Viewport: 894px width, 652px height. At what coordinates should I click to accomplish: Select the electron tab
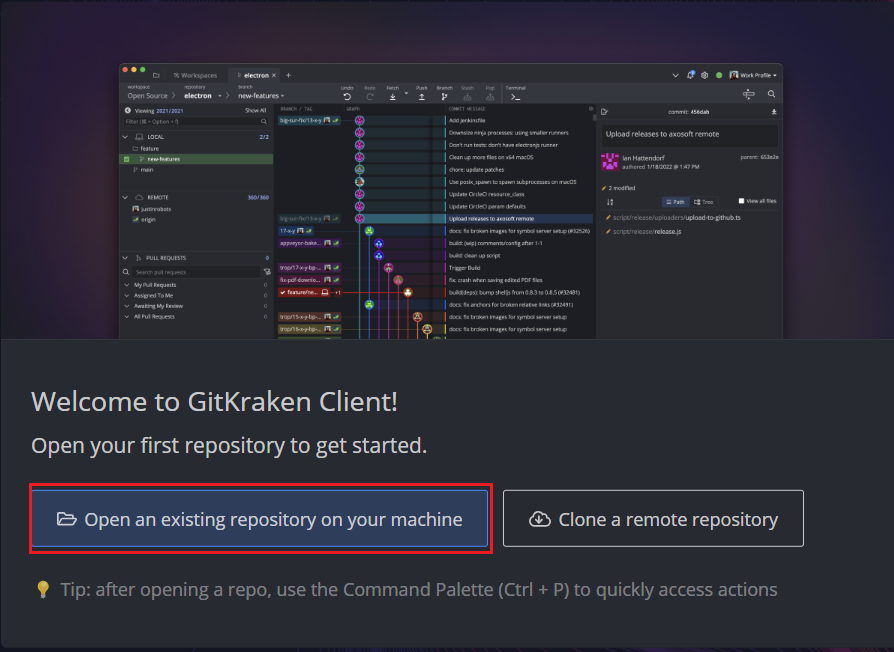pyautogui.click(x=253, y=75)
